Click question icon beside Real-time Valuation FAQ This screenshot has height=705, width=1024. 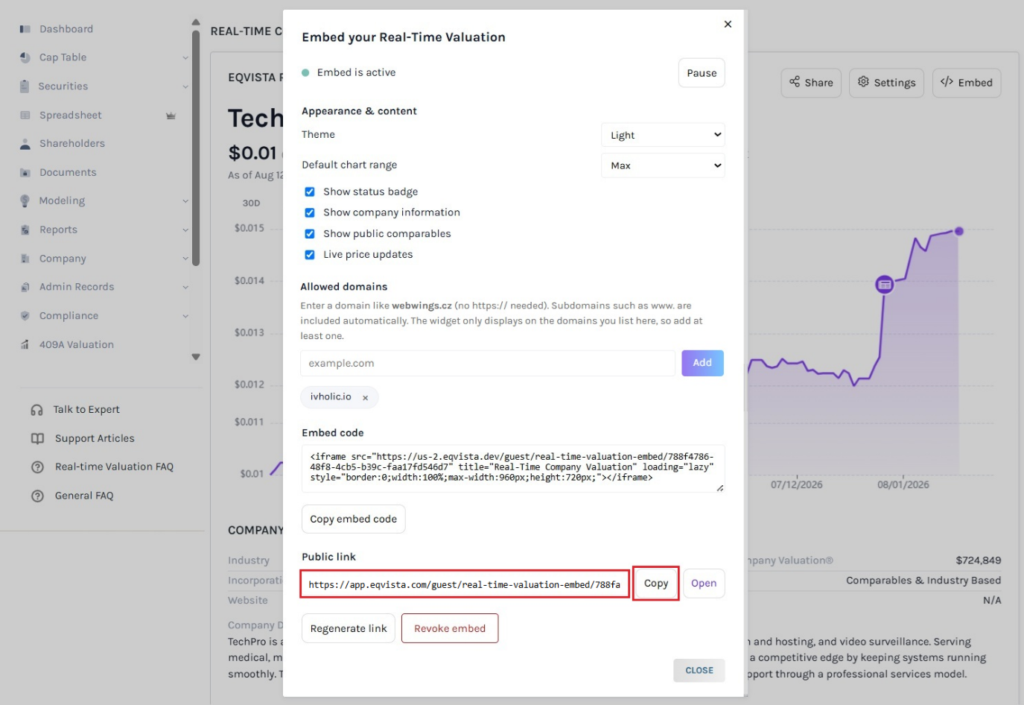tap(38, 467)
